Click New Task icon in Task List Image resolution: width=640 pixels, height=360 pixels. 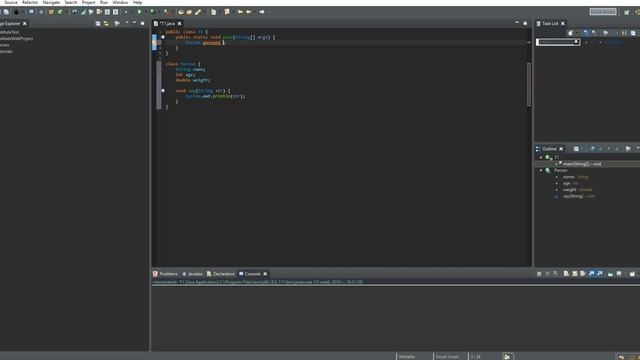571,33
